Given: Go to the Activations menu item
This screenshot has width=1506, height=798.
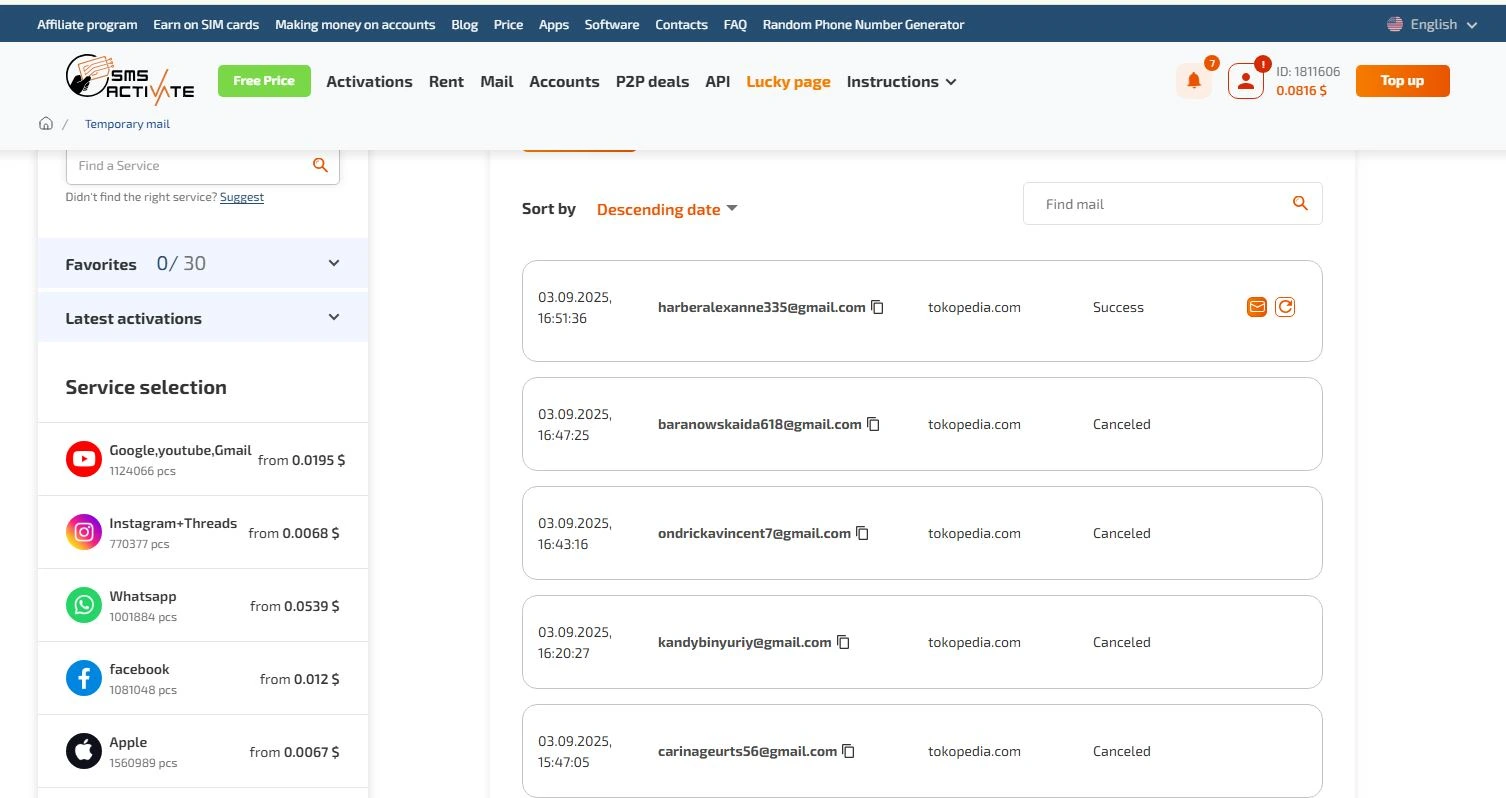Looking at the screenshot, I should coord(369,82).
